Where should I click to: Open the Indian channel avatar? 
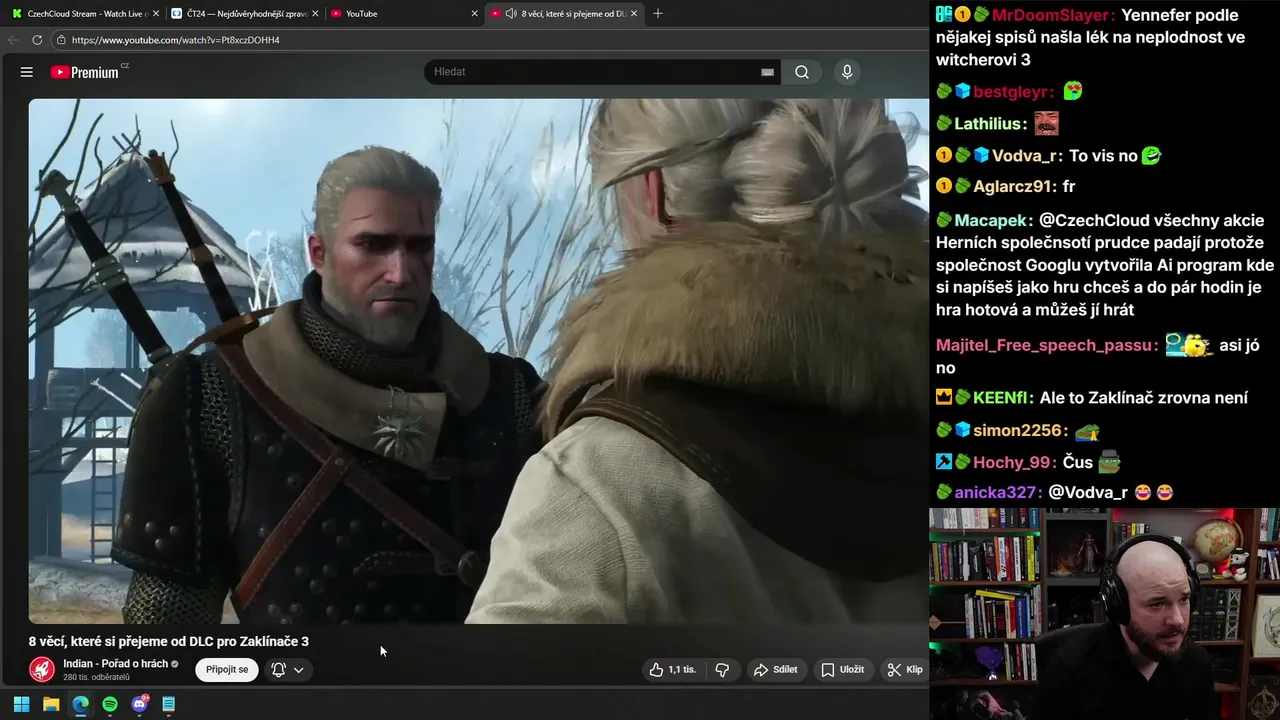click(x=42, y=669)
